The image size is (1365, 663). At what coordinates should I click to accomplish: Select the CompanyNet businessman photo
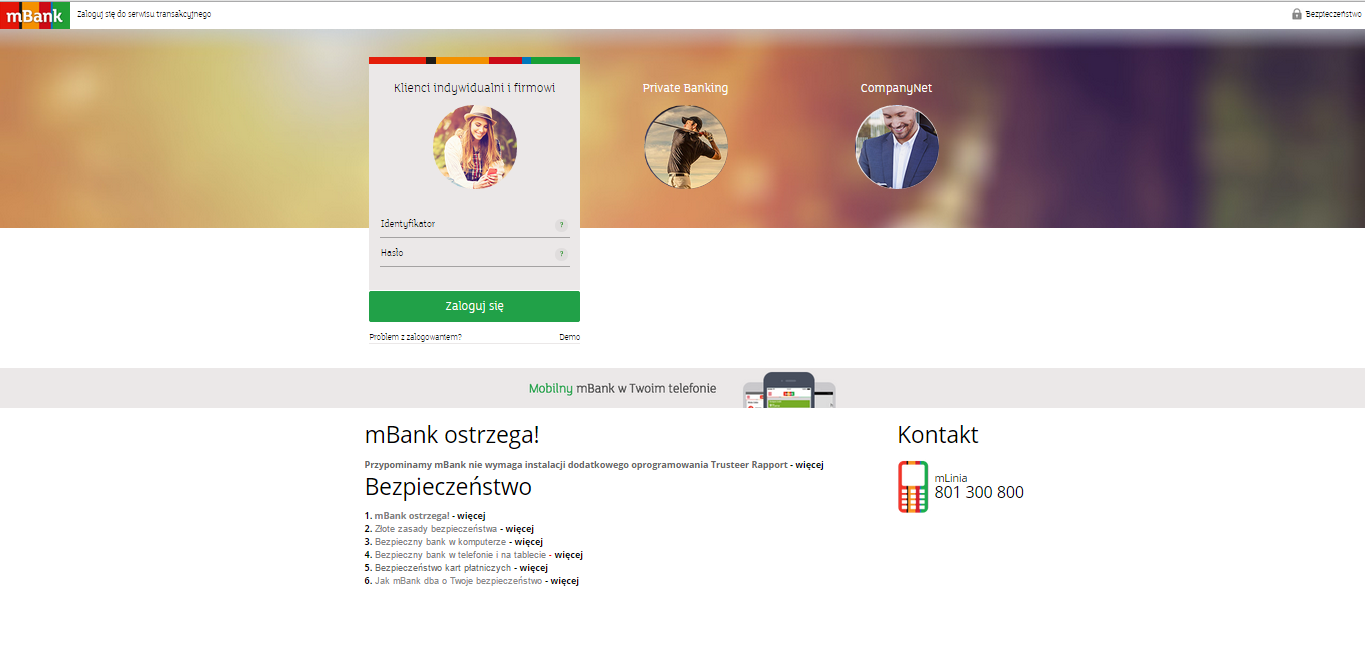[x=897, y=147]
